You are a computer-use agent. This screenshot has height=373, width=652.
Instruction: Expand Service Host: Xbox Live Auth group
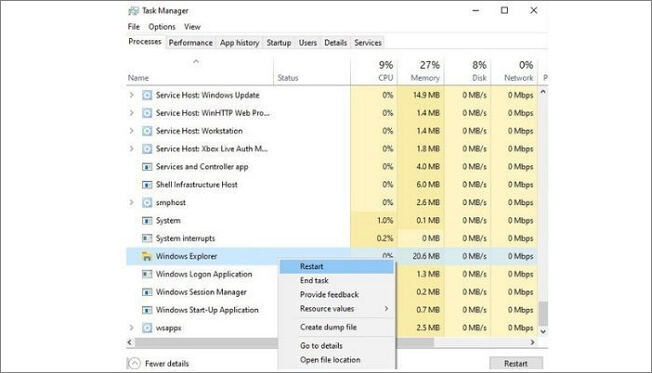tap(131, 149)
